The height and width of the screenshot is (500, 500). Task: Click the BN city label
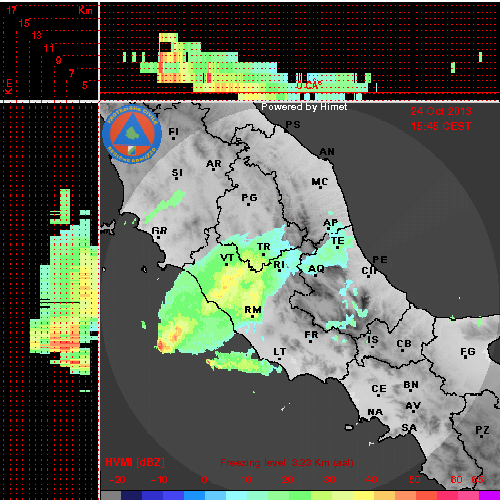(411, 386)
